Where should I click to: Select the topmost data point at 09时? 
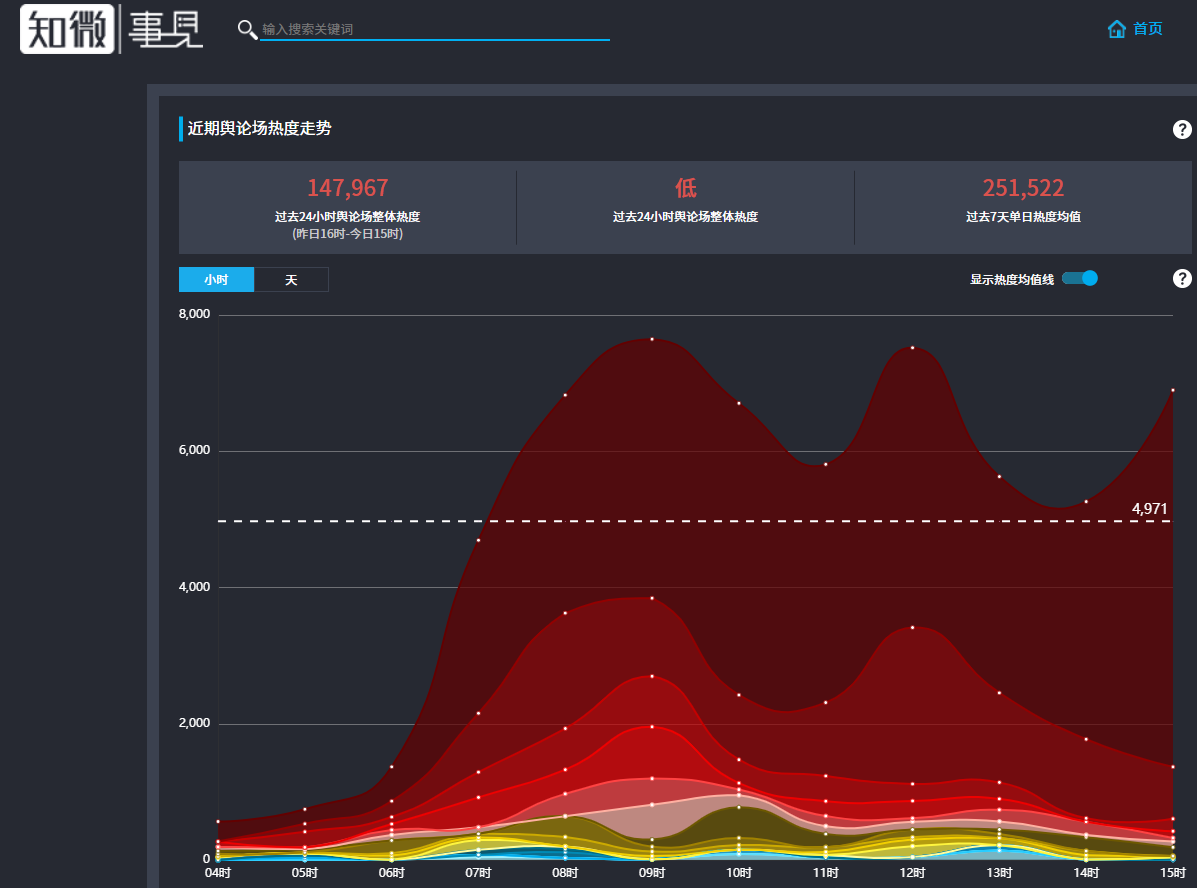[x=652, y=339]
